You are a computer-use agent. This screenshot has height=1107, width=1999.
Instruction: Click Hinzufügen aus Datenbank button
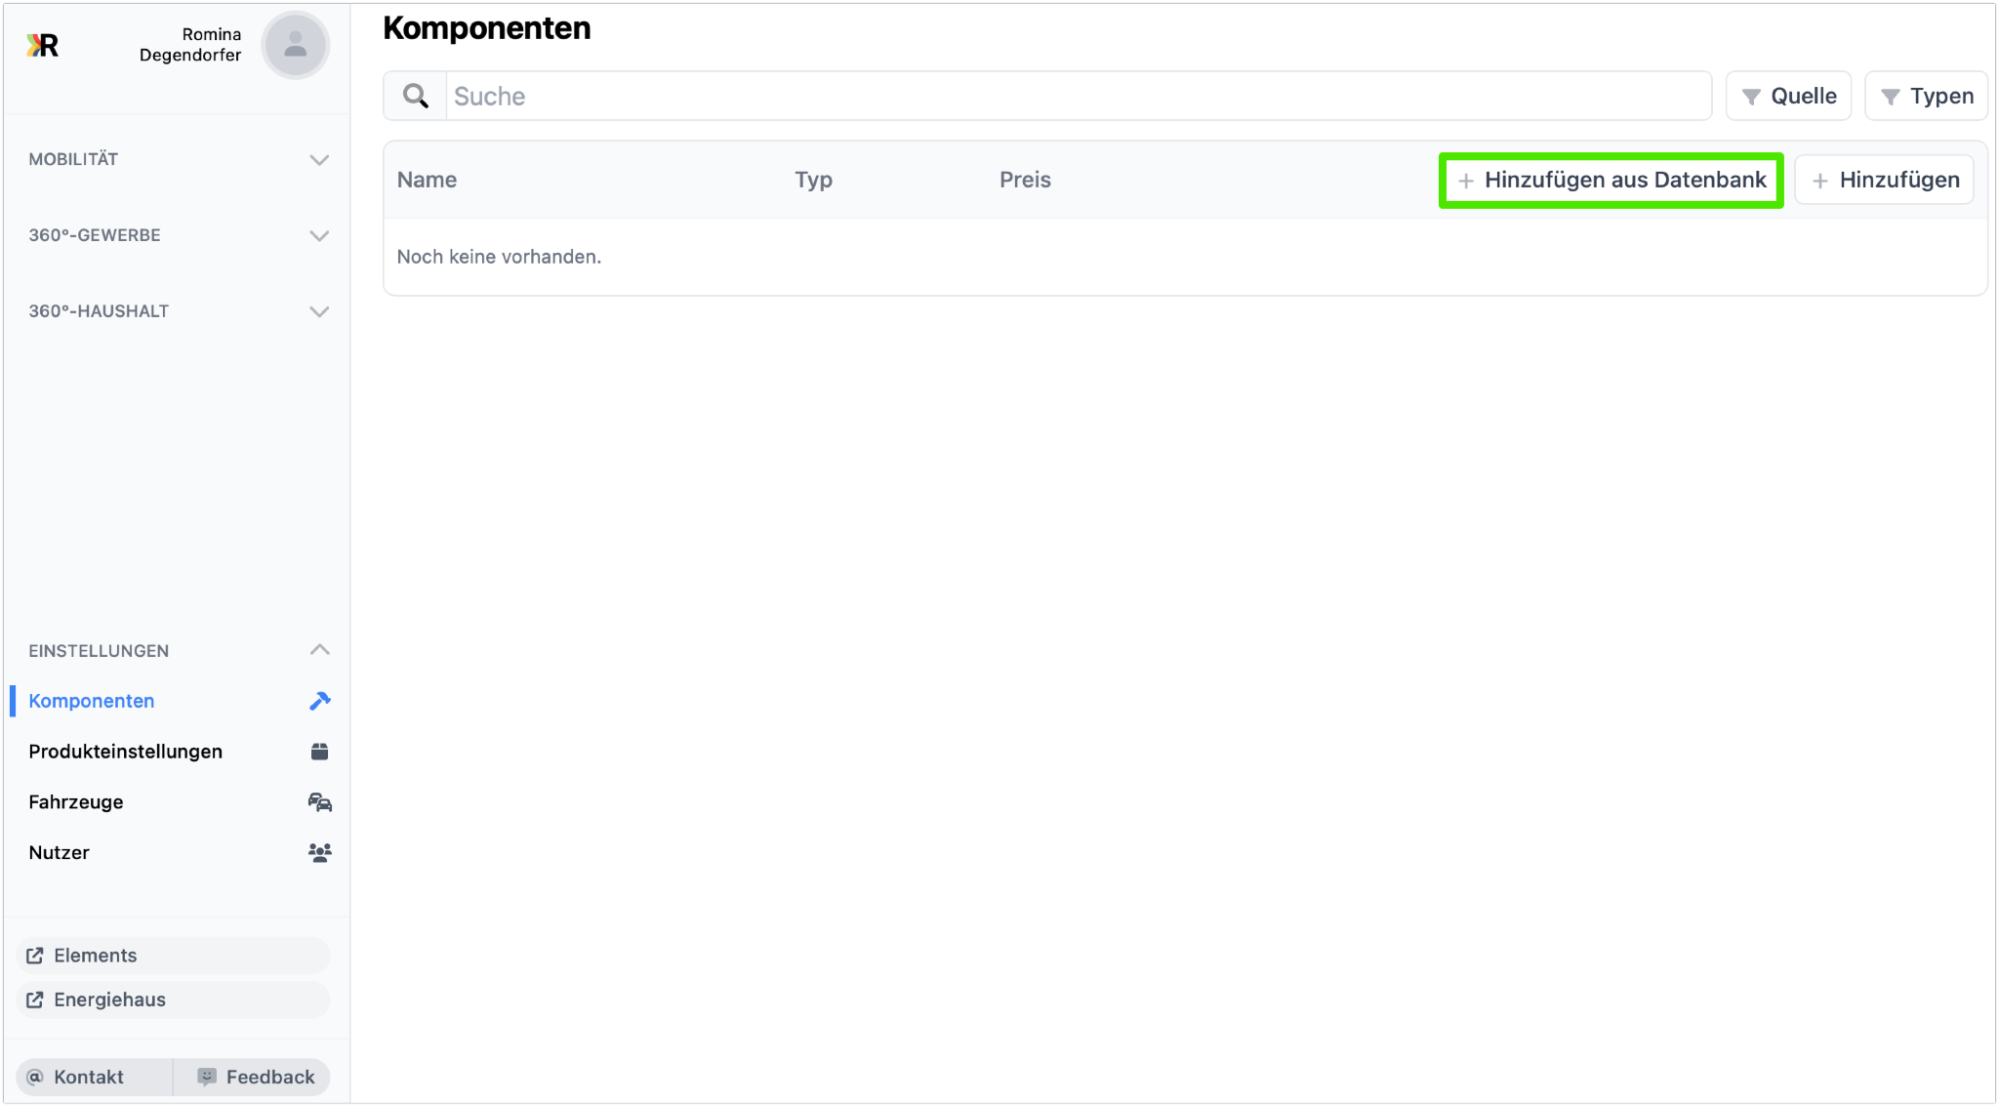tap(1611, 180)
